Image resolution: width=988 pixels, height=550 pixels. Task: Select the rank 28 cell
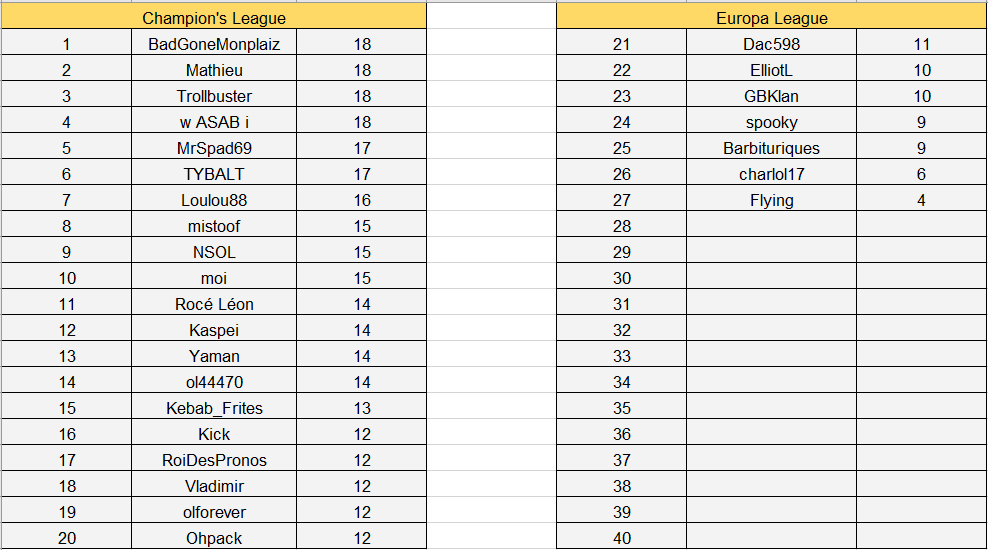pos(621,226)
